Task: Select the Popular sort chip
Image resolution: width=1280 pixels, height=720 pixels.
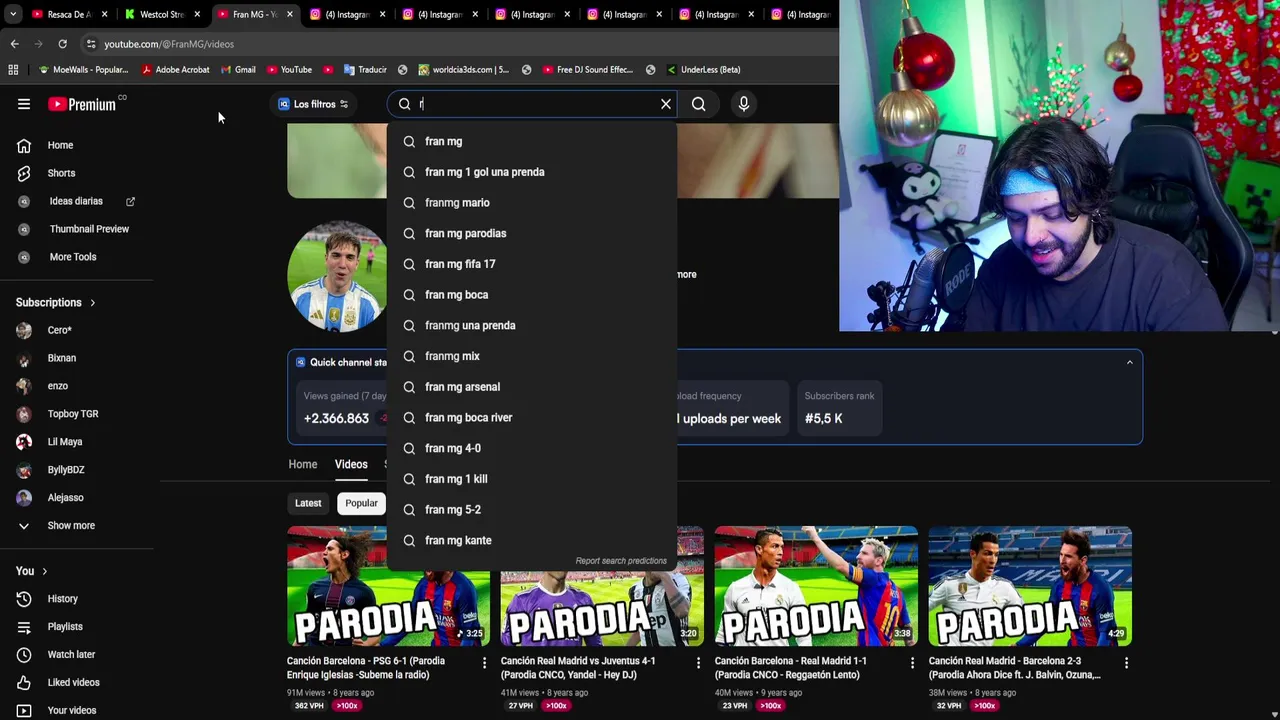Action: point(361,504)
